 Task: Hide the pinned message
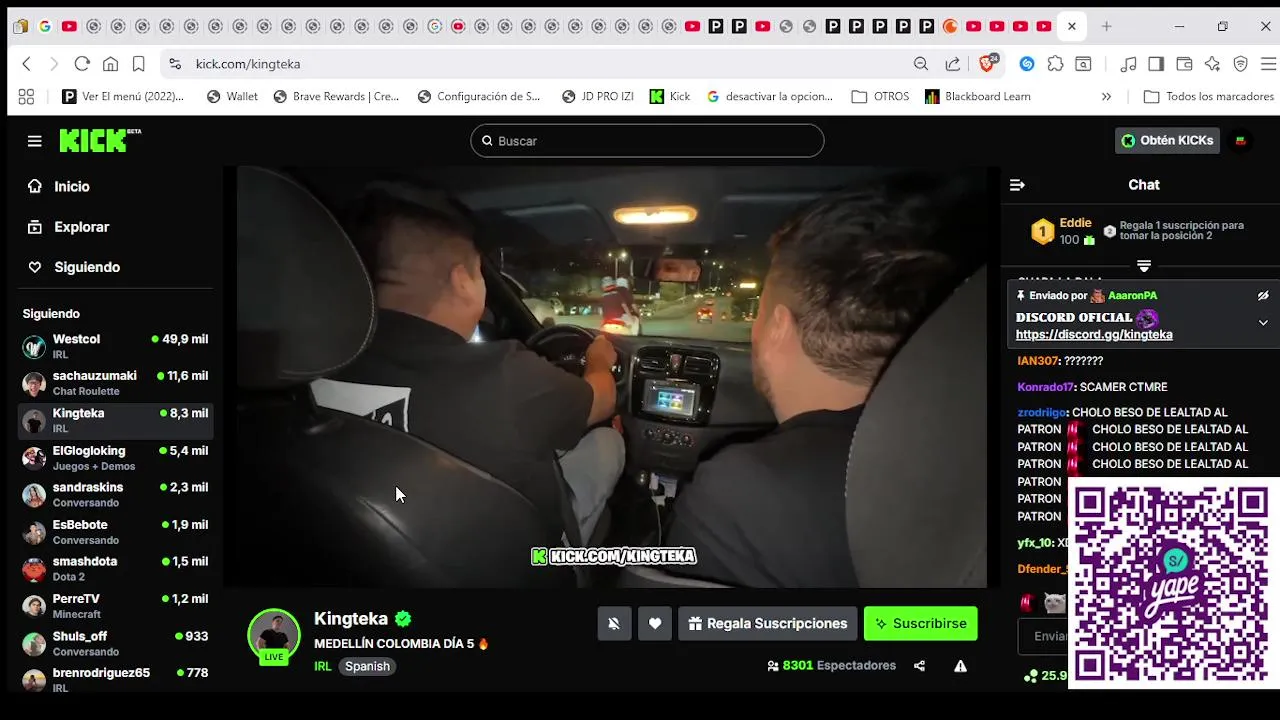1263,296
